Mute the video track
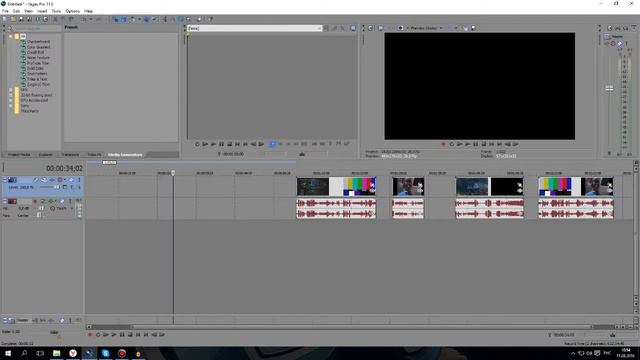Screen dimensions: 640x360 tap(71, 180)
